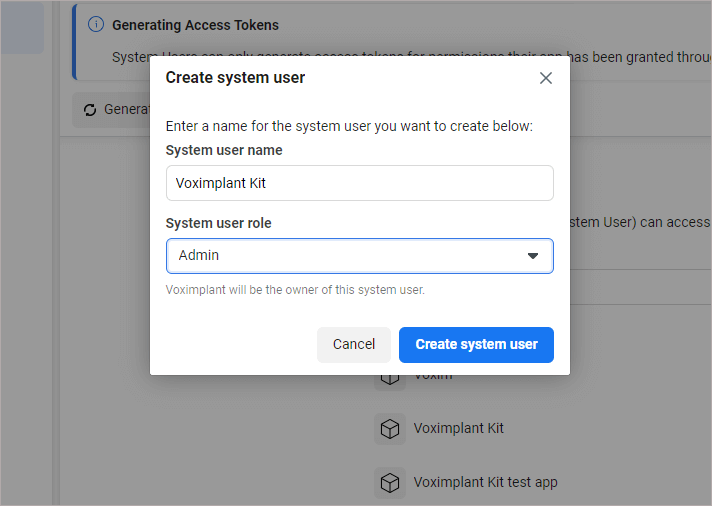Click the cube icon next to Voximplant Kit test app
Screen dimensions: 712x506
click(390, 482)
